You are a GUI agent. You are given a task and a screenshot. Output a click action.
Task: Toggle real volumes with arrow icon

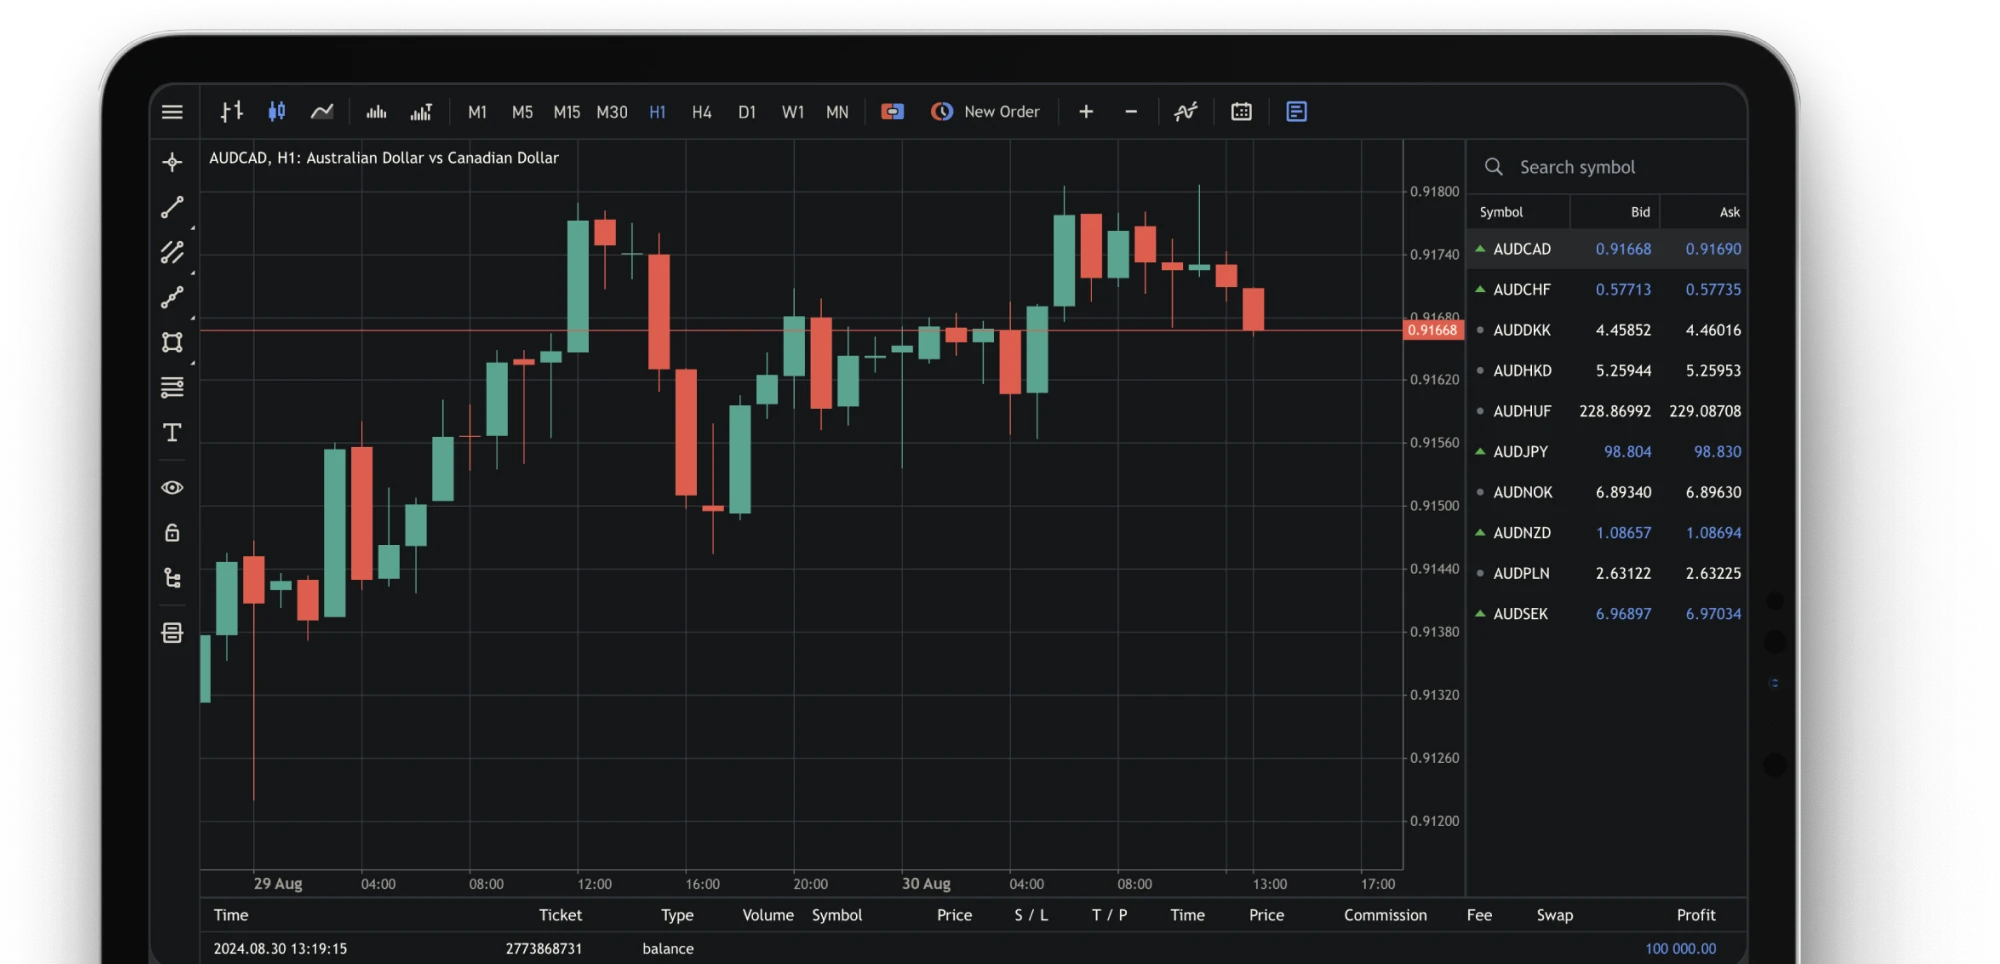pyautogui.click(x=421, y=112)
